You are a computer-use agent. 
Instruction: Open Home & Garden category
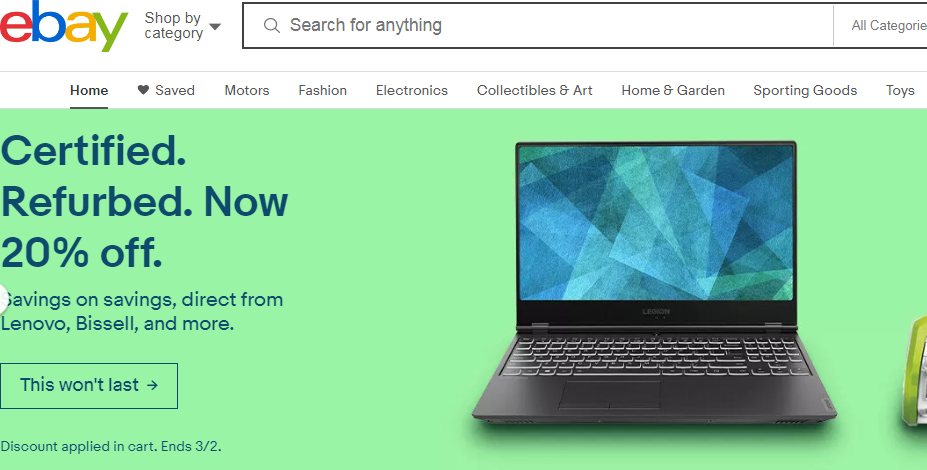673,90
